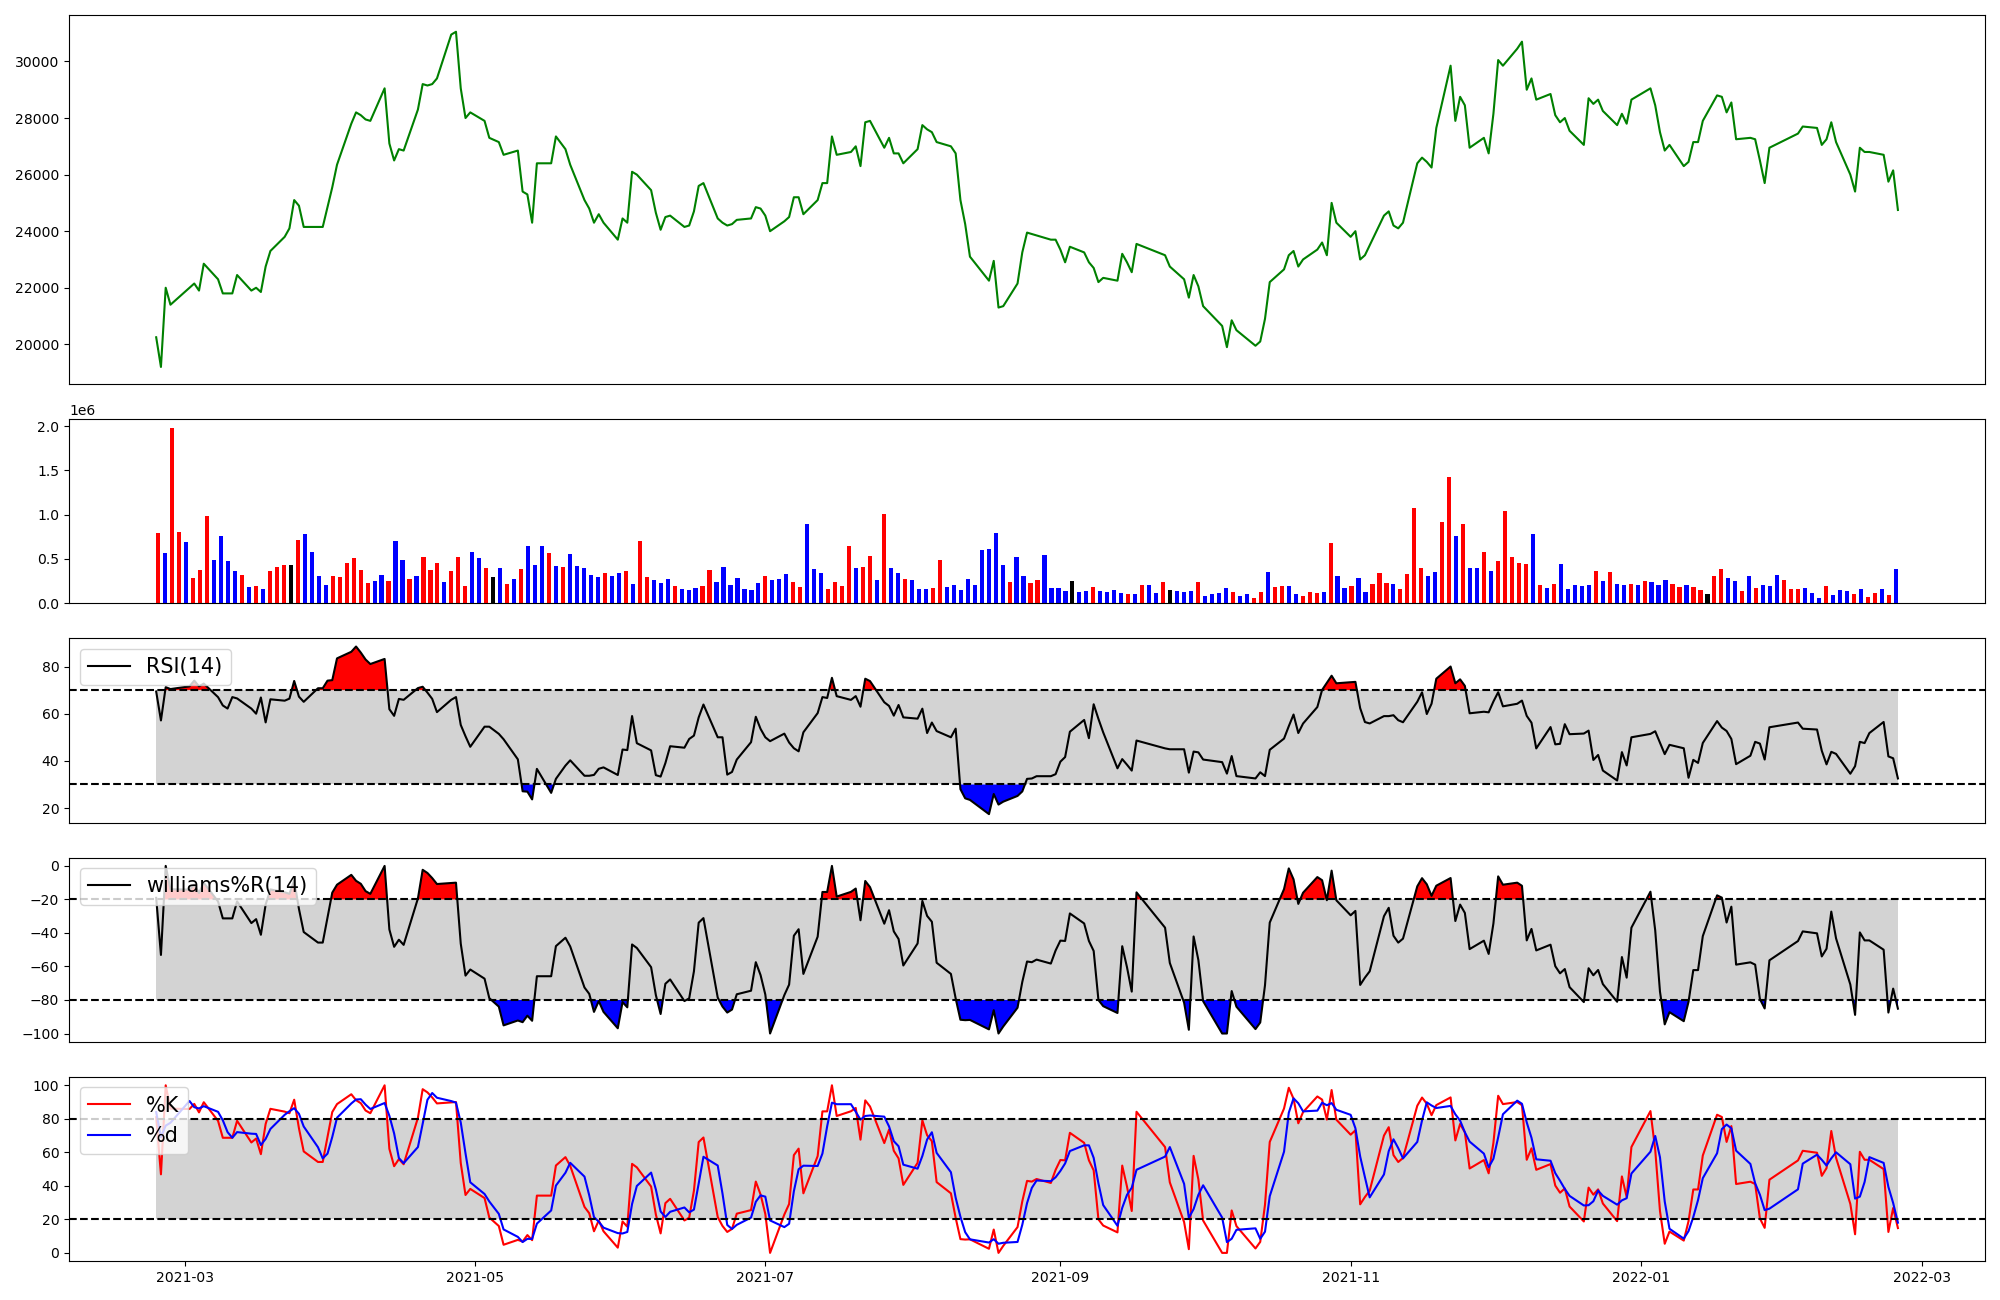This screenshot has height=1300, width=2000.
Task: Click the 2021-03 x-axis date label
Action: [185, 1276]
